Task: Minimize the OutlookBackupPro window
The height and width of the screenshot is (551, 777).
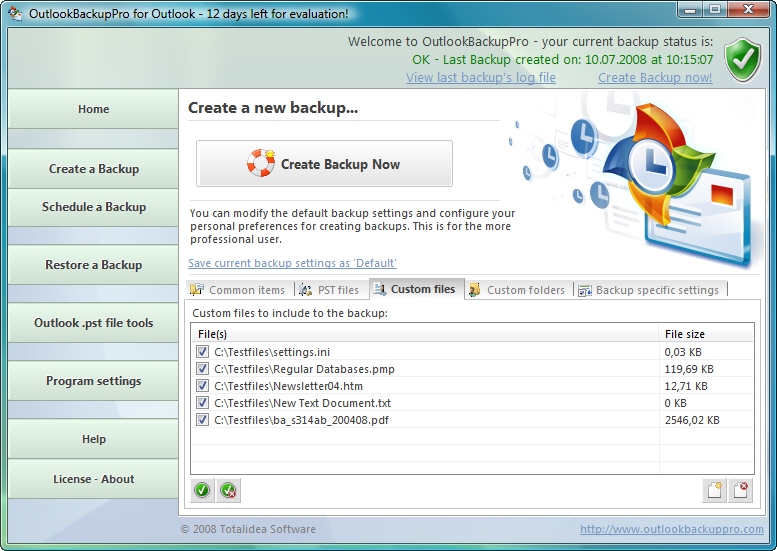Action: tap(691, 9)
